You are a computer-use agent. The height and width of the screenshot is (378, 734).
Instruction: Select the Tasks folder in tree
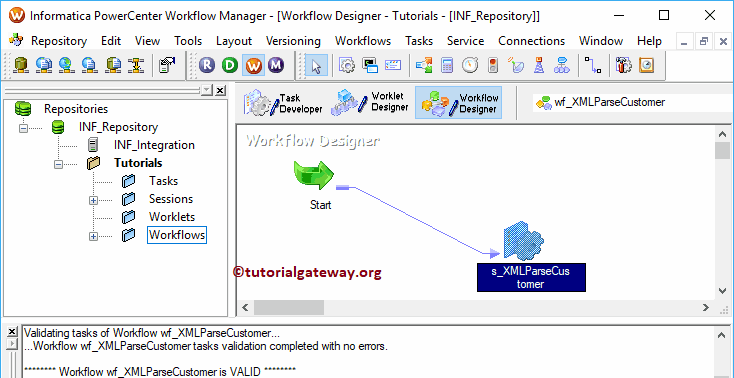[163, 181]
